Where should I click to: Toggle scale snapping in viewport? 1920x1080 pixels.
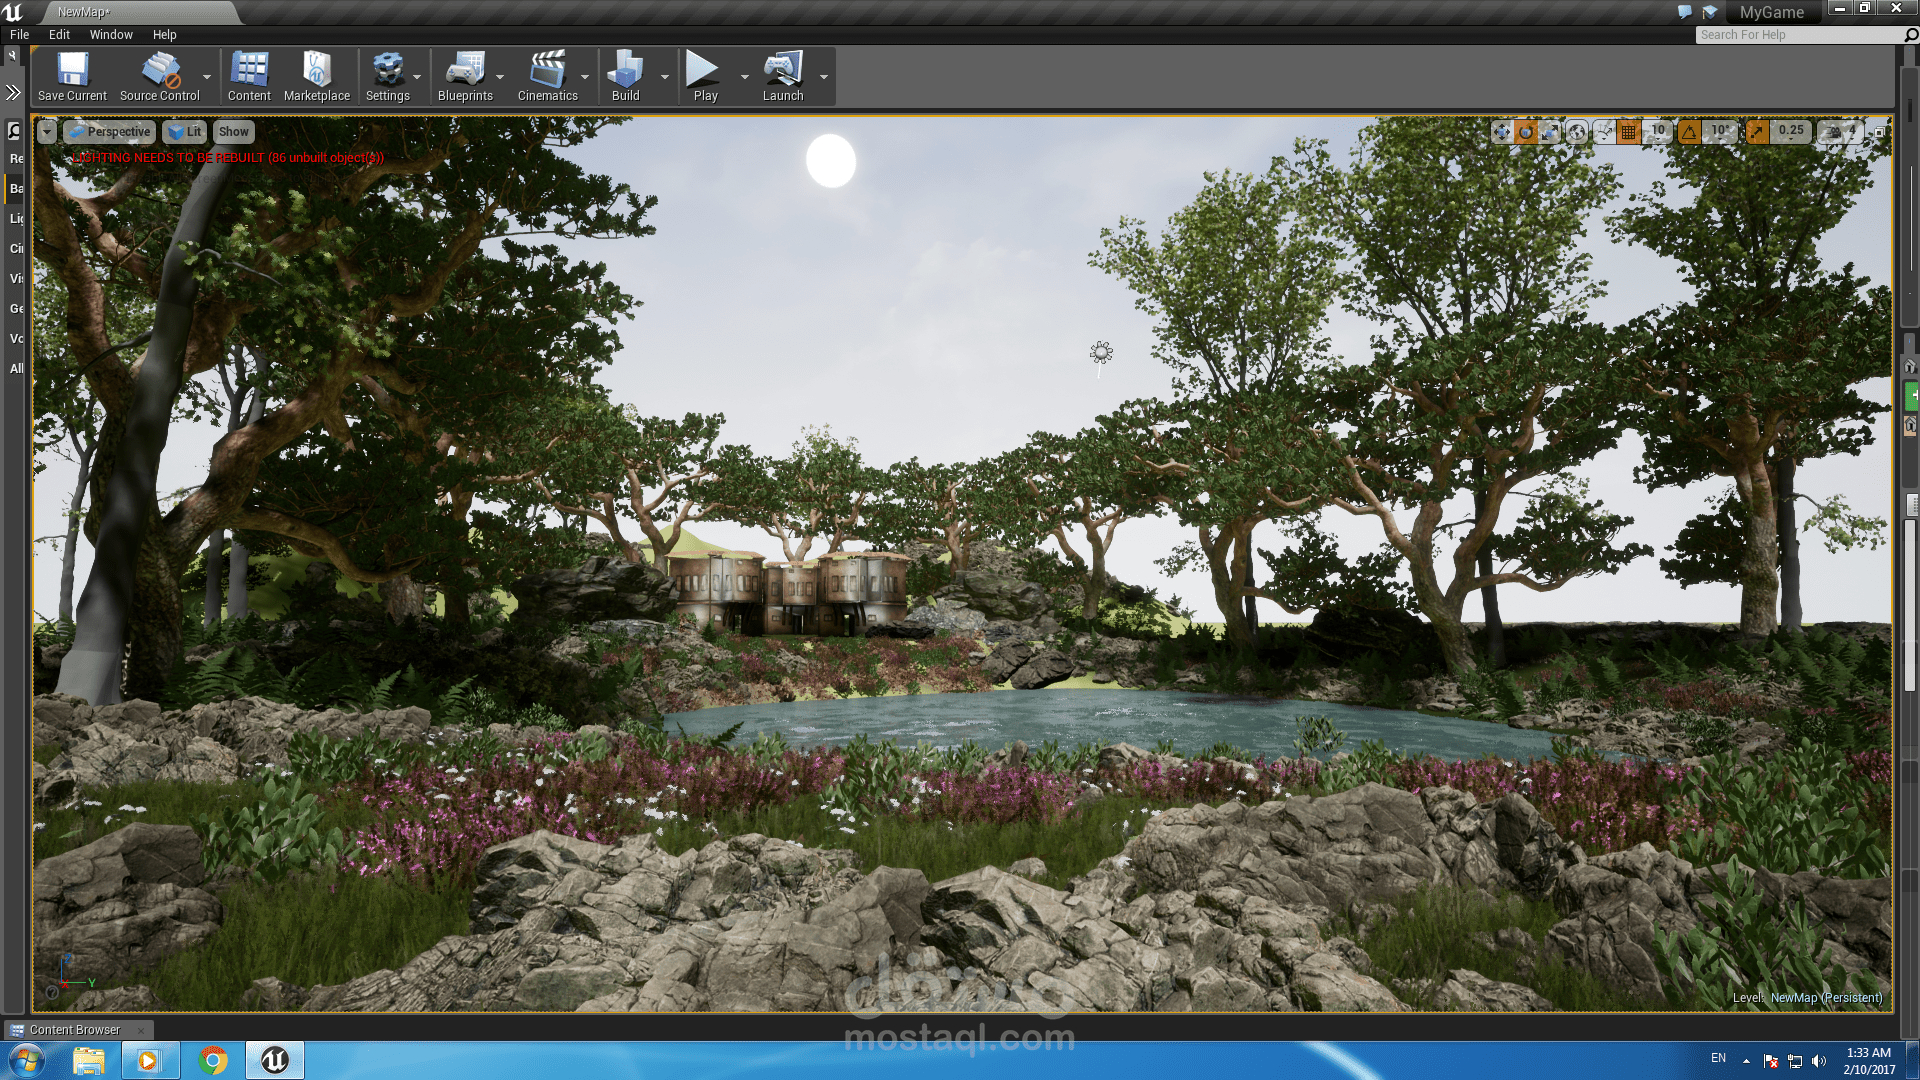(1757, 132)
